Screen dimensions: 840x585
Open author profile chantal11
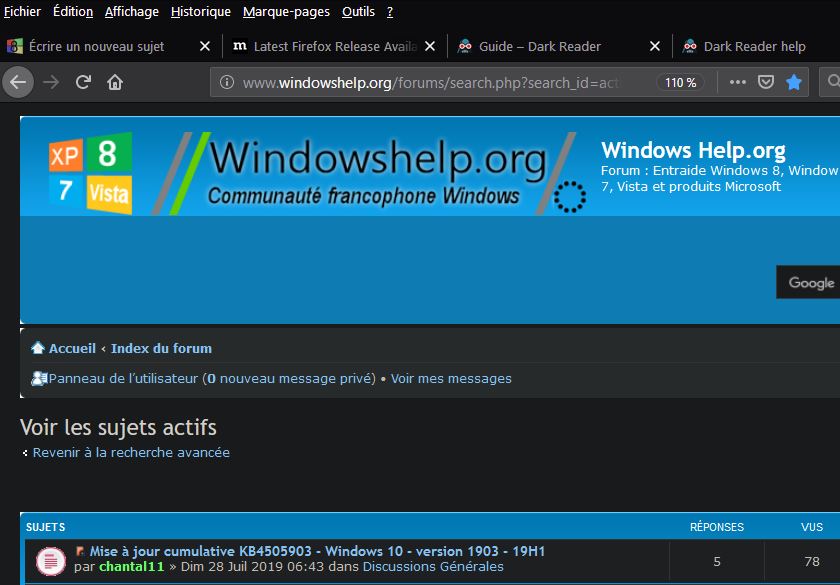(x=132, y=566)
